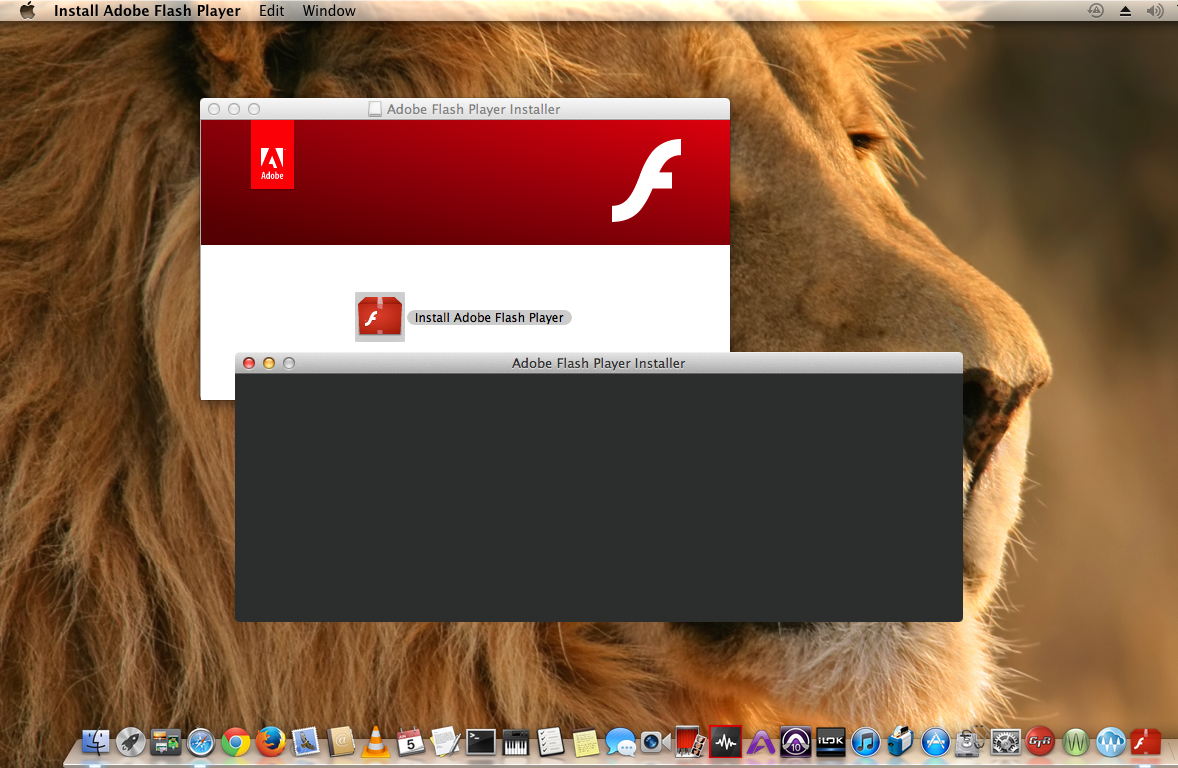The image size is (1178, 768).
Task: Open Address Book from the dock
Action: pyautogui.click(x=340, y=742)
